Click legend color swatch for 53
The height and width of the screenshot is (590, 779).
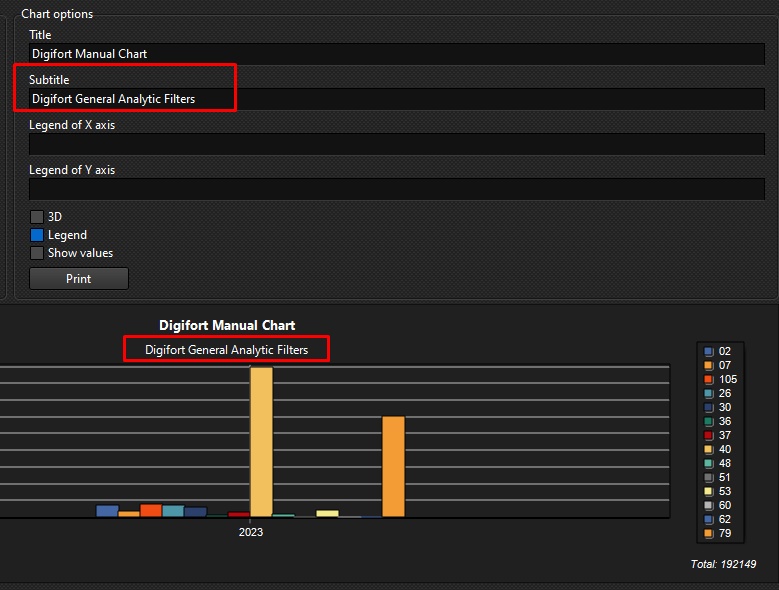point(709,492)
